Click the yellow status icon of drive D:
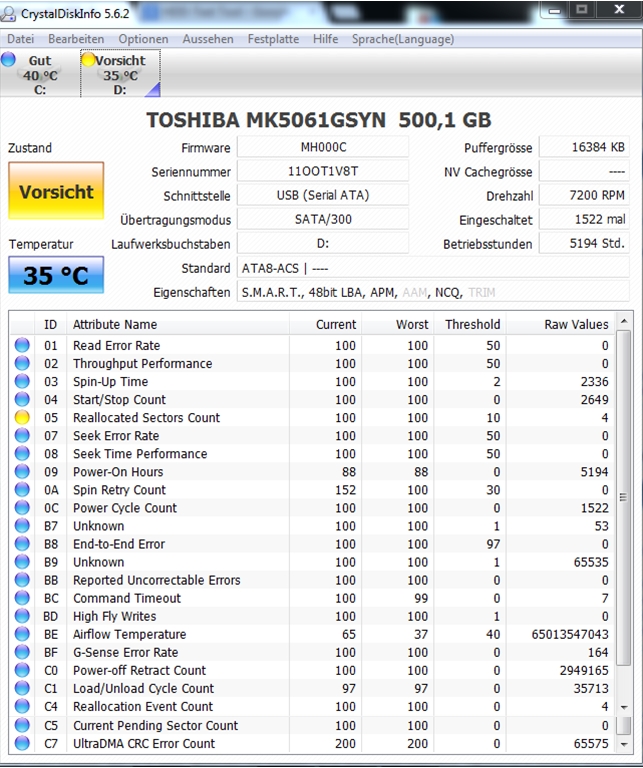The height and width of the screenshot is (768, 643). (x=89, y=60)
